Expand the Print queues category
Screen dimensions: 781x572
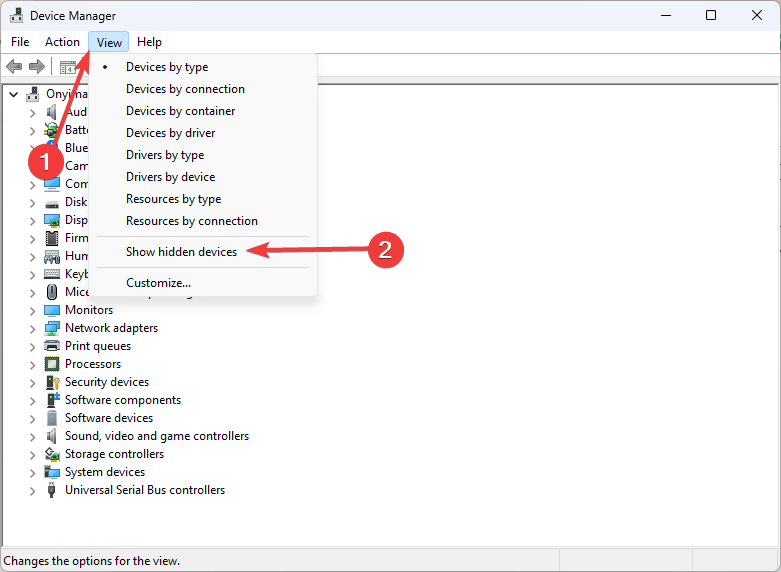32,347
